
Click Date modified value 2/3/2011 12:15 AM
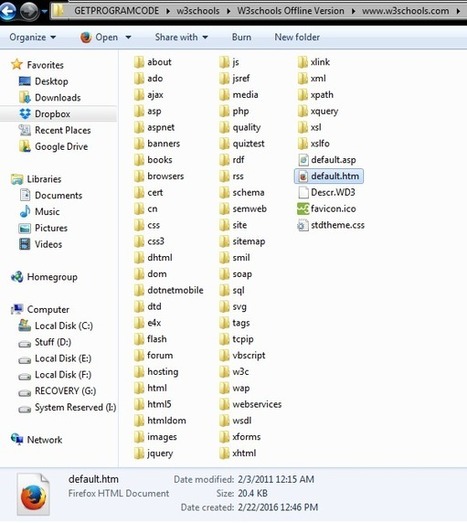coord(276,479)
